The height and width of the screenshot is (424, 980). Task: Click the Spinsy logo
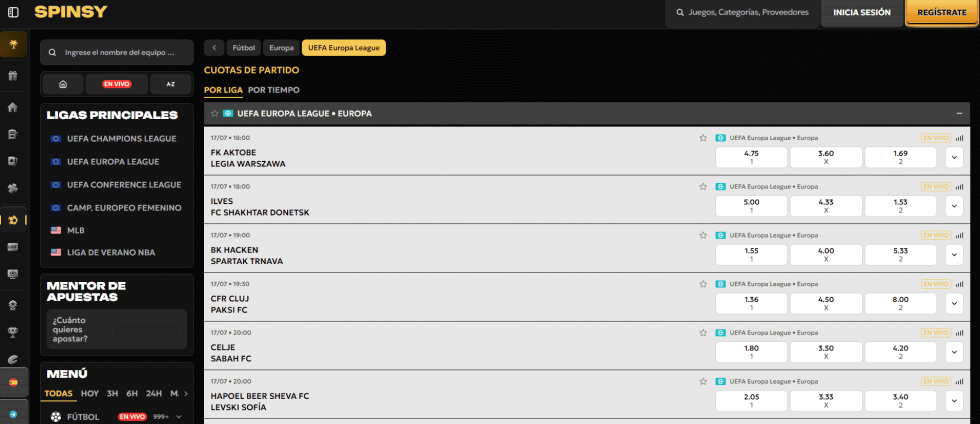(71, 13)
